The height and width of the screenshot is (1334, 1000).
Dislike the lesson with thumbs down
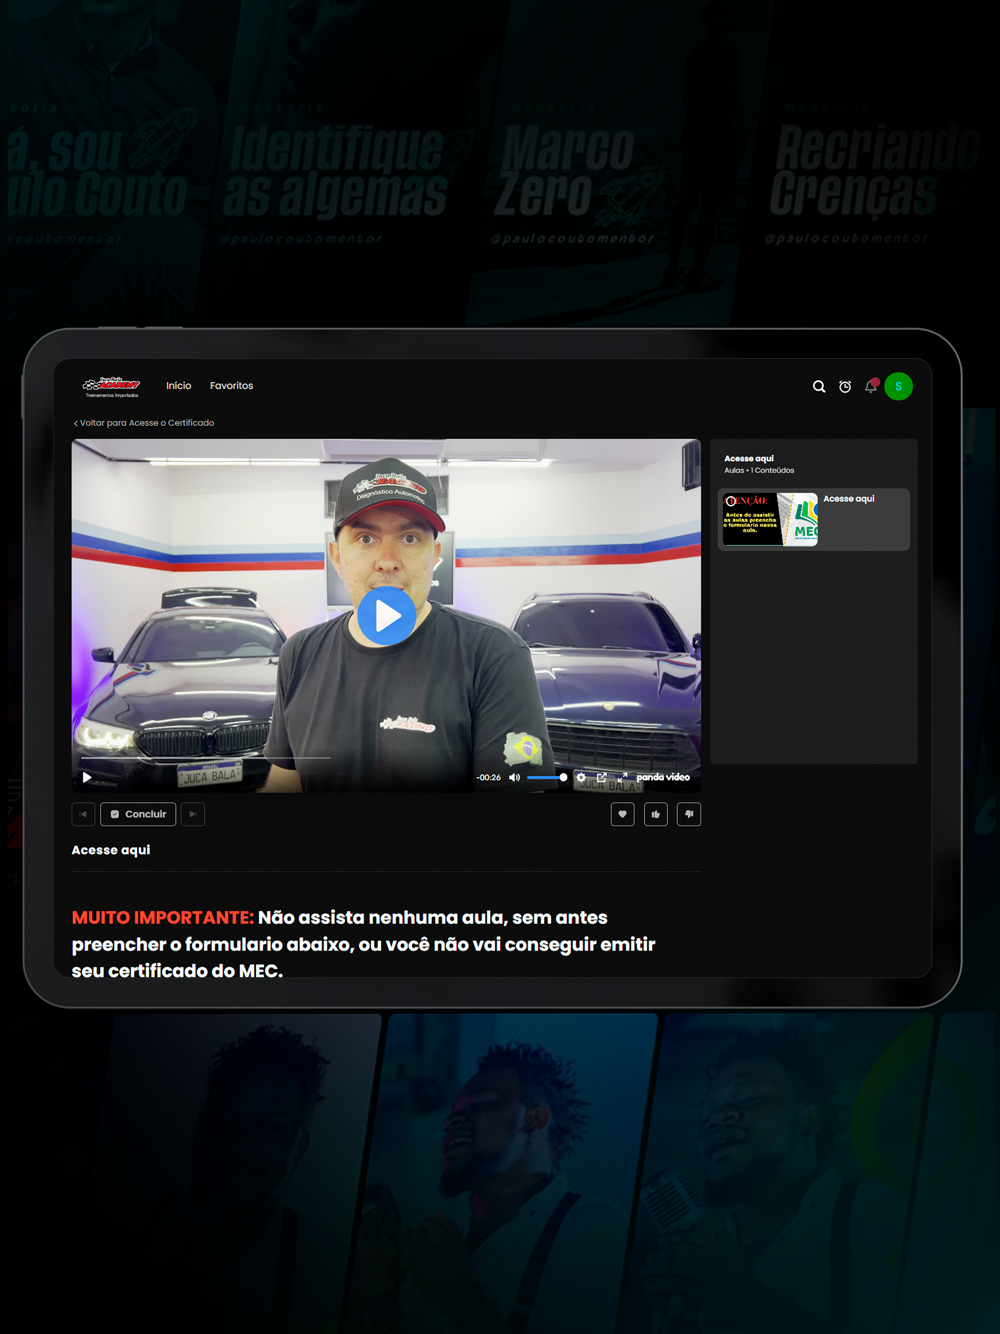[689, 814]
